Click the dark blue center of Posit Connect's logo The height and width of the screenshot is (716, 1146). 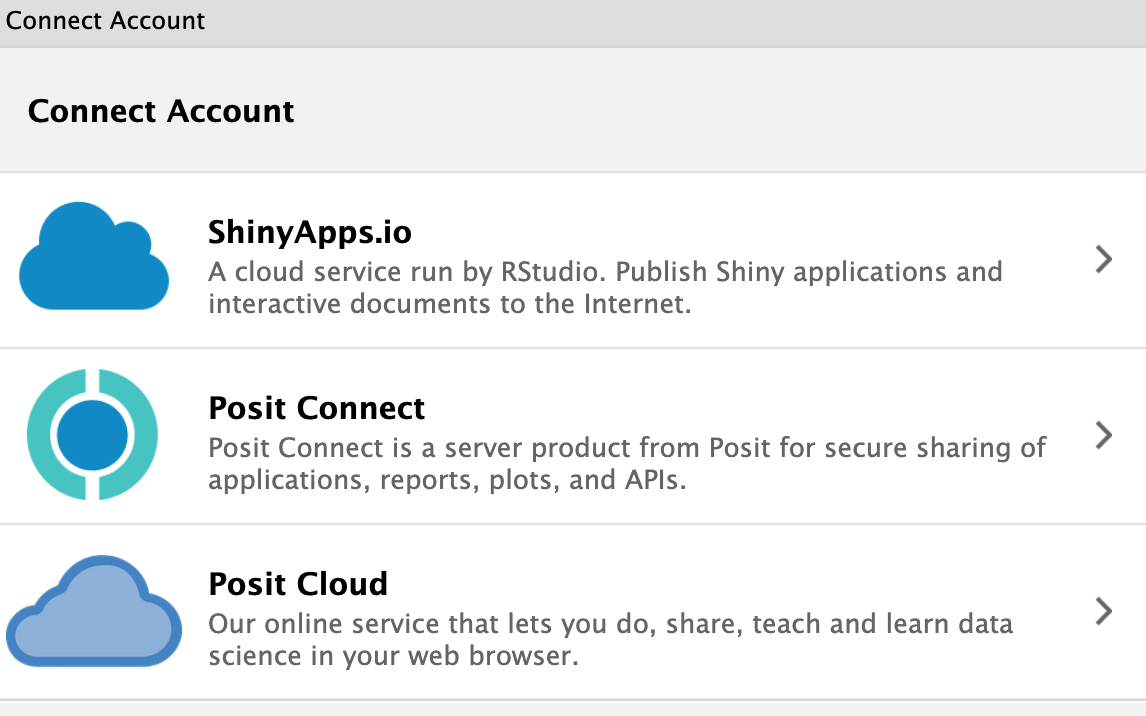point(93,435)
